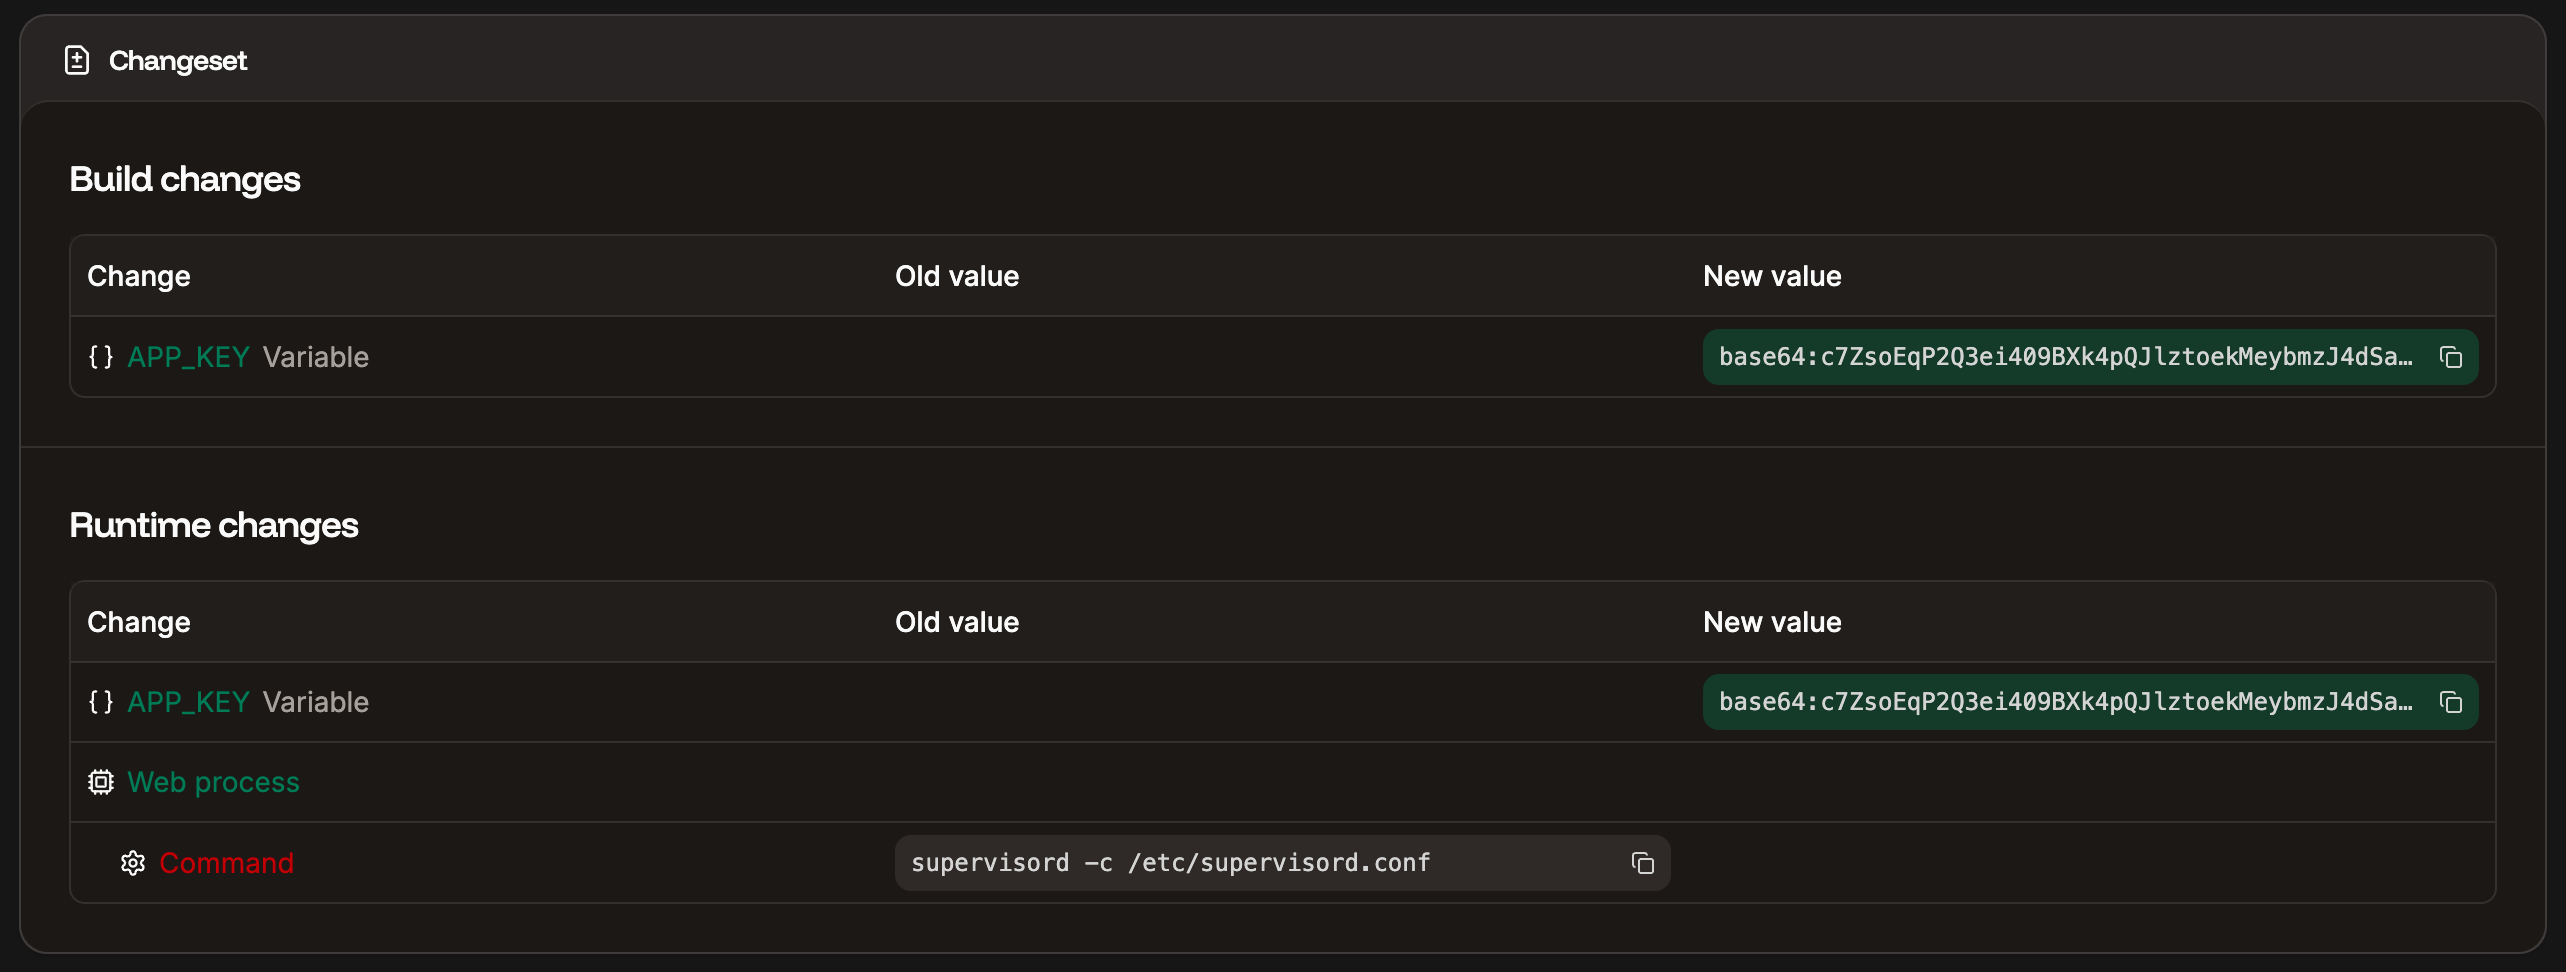Click the curly braces icon beside APP_KEY in Runtime changes
Screen dimensions: 2566x972
click(101, 701)
